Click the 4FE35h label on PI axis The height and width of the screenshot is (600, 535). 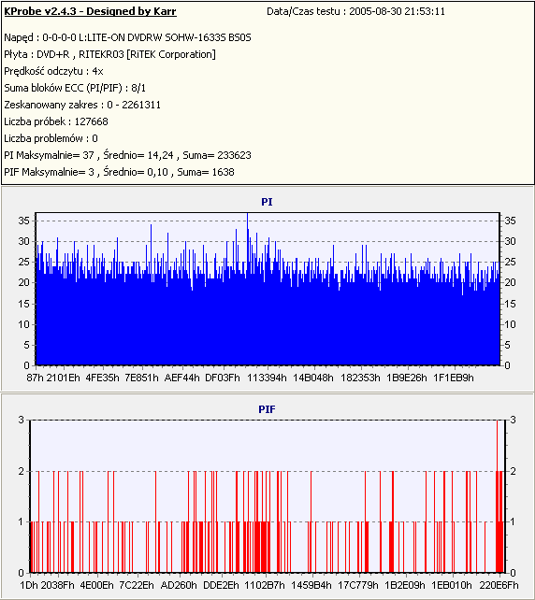click(102, 378)
